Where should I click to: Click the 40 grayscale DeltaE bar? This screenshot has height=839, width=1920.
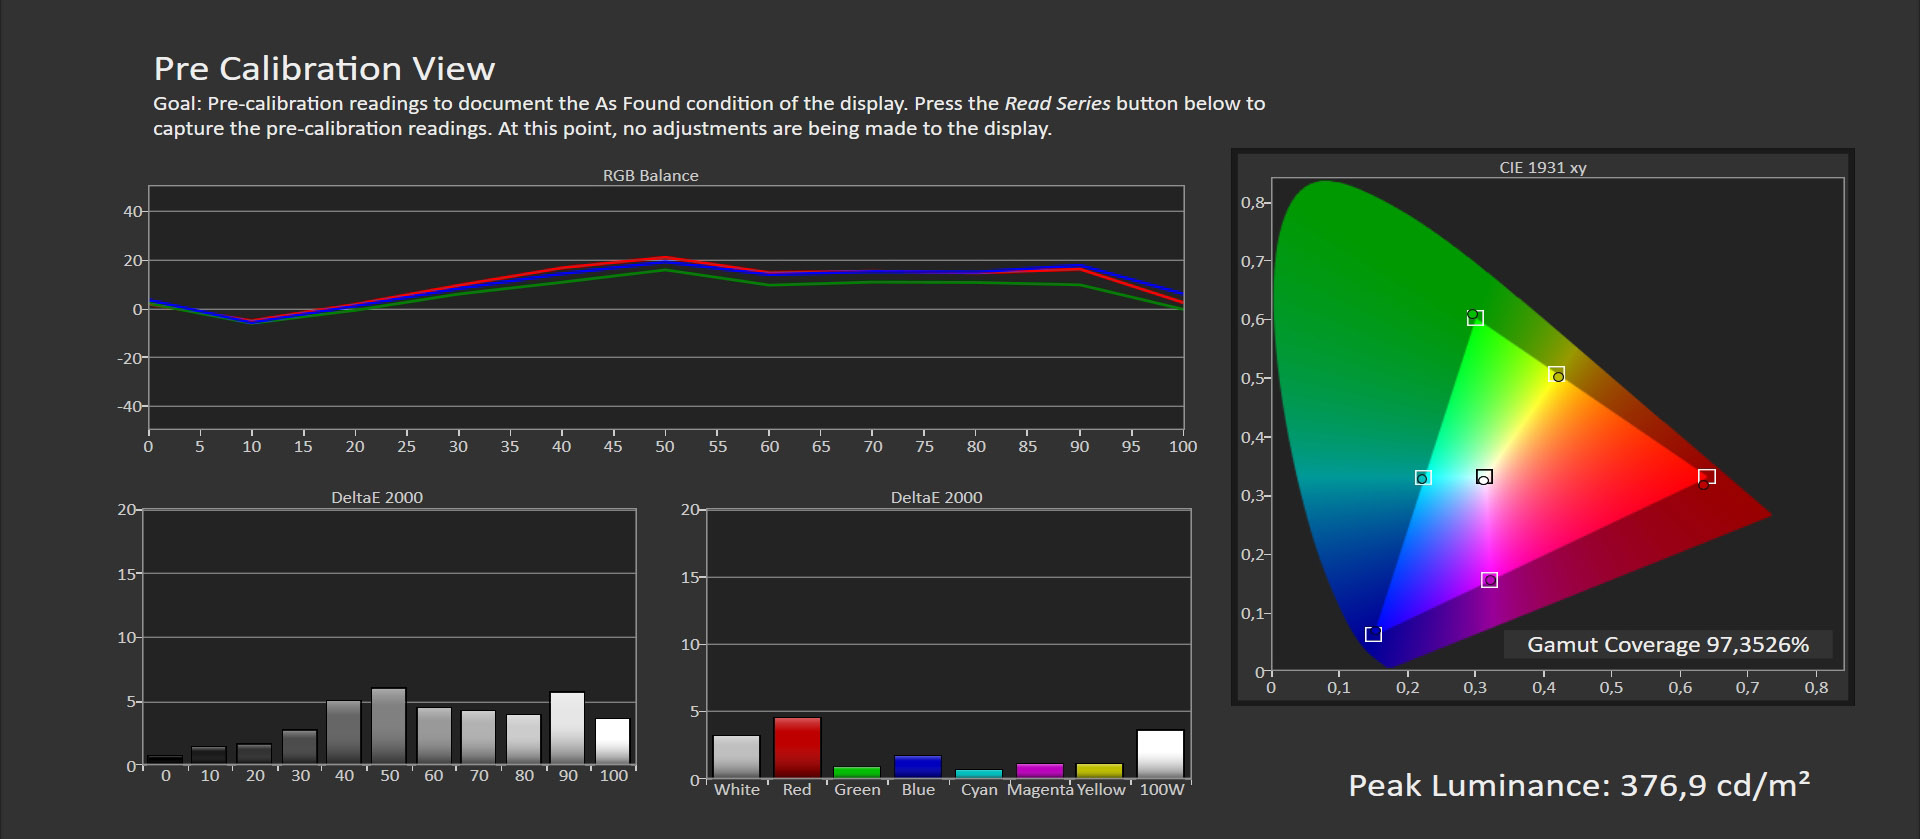pyautogui.click(x=344, y=733)
